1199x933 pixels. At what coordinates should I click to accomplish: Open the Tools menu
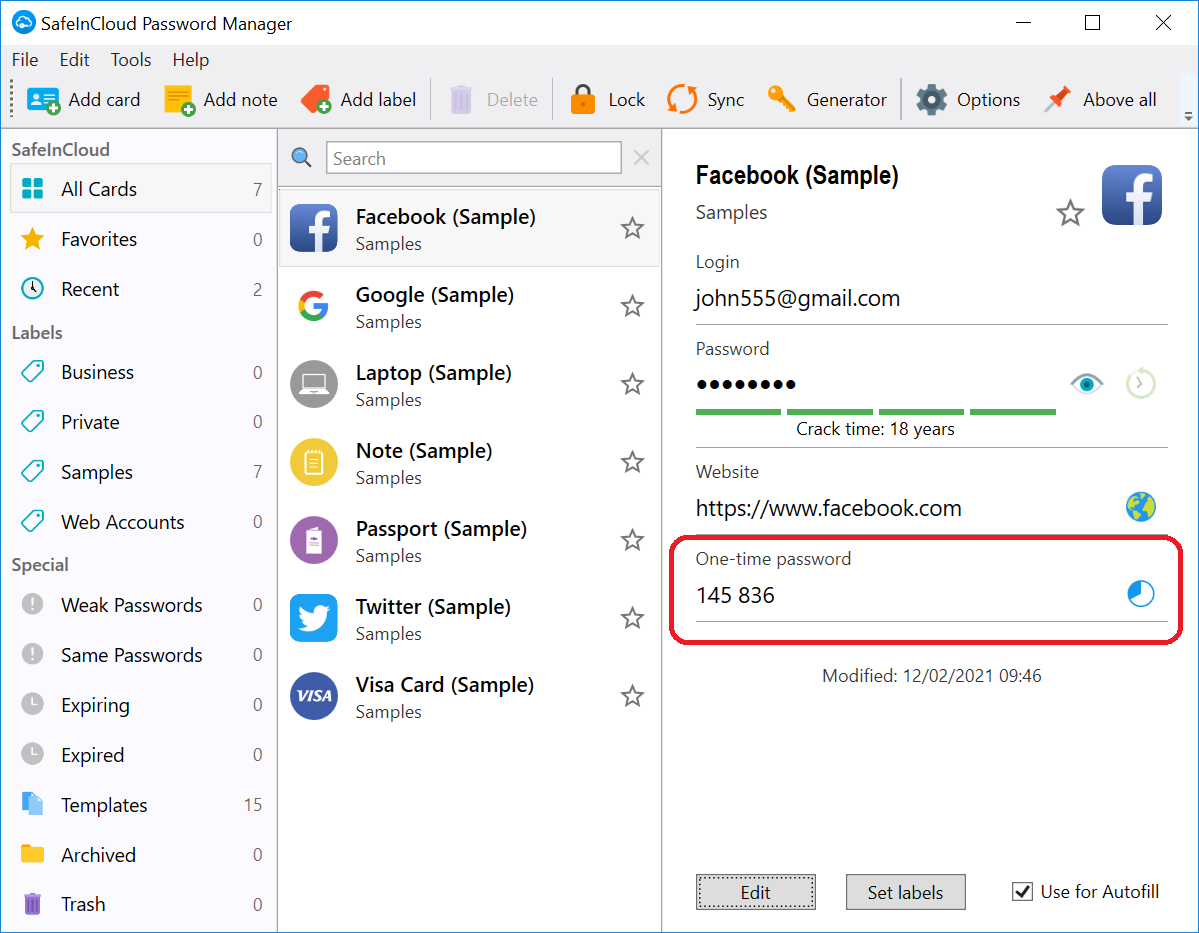(x=131, y=60)
